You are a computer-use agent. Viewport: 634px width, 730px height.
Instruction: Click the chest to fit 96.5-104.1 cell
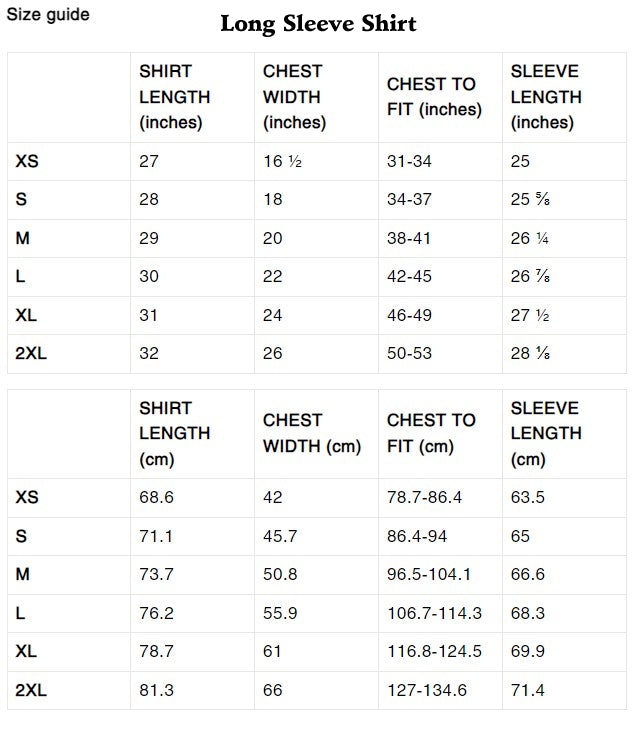click(429, 574)
